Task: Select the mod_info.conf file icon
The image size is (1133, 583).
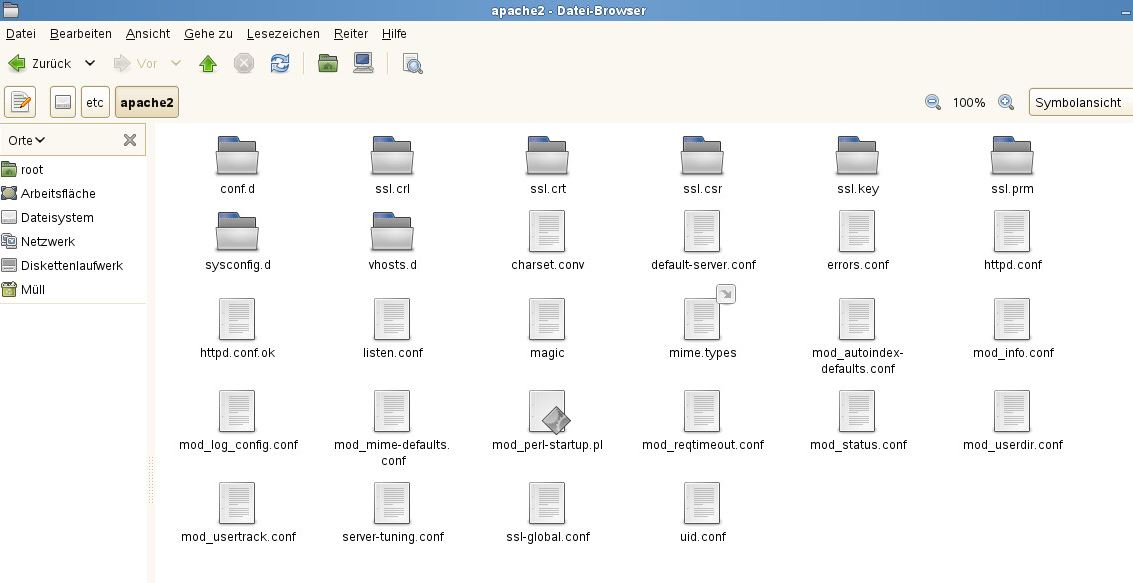Action: (1012, 319)
